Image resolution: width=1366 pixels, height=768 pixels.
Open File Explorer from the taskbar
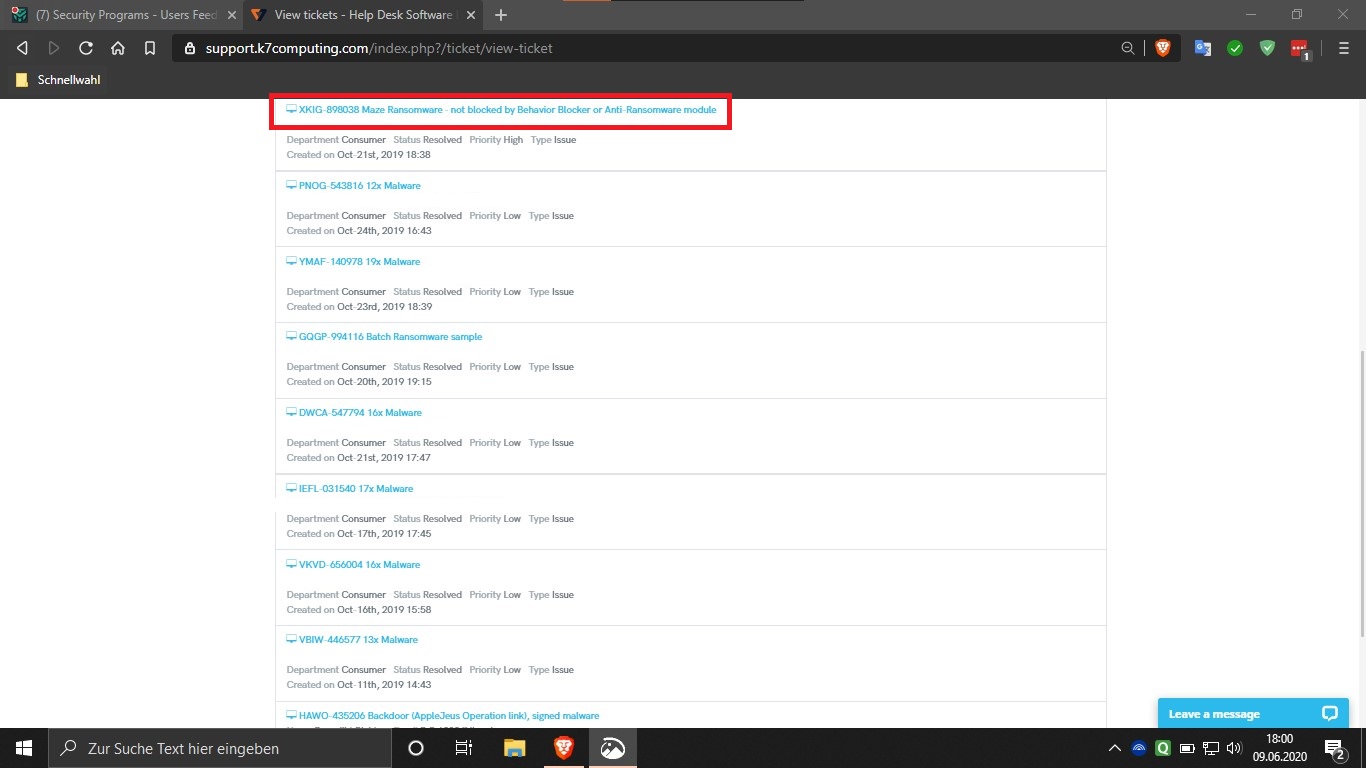[x=514, y=748]
